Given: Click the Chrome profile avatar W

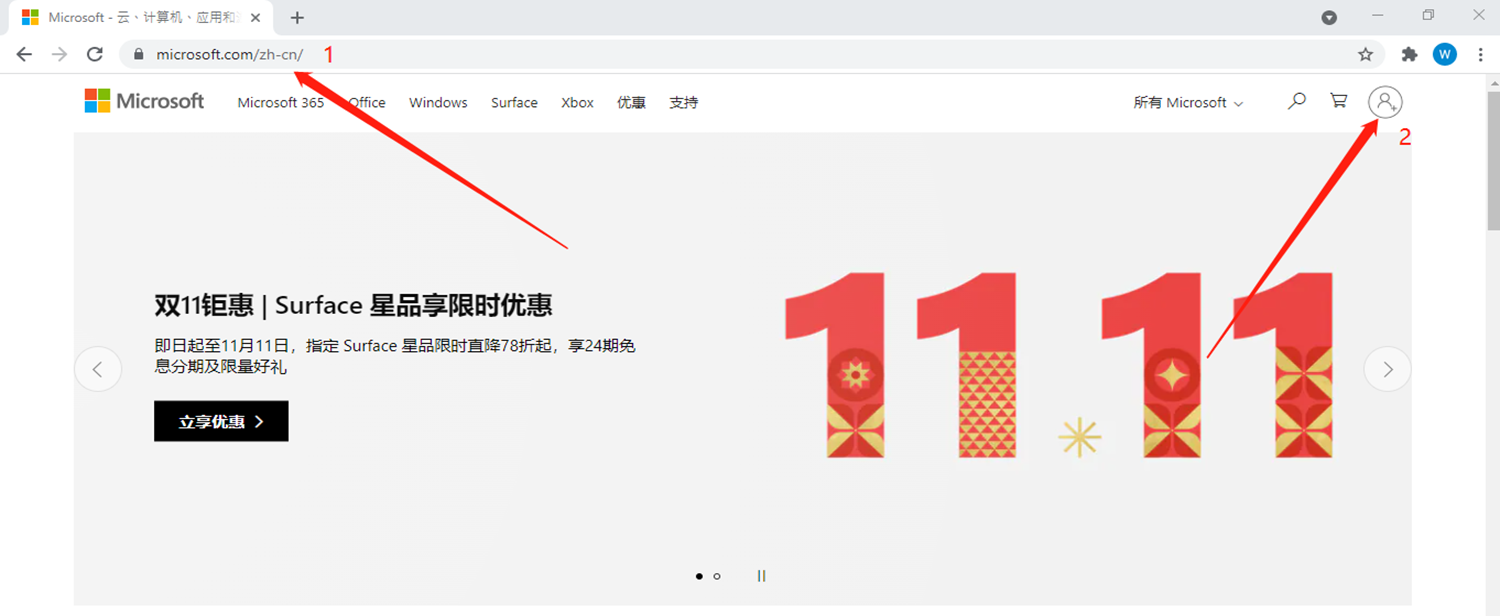Looking at the screenshot, I should (1444, 54).
